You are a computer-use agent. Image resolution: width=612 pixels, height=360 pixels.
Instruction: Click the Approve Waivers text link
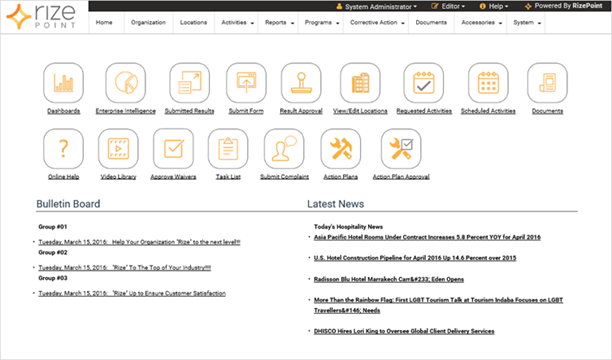[x=173, y=177]
